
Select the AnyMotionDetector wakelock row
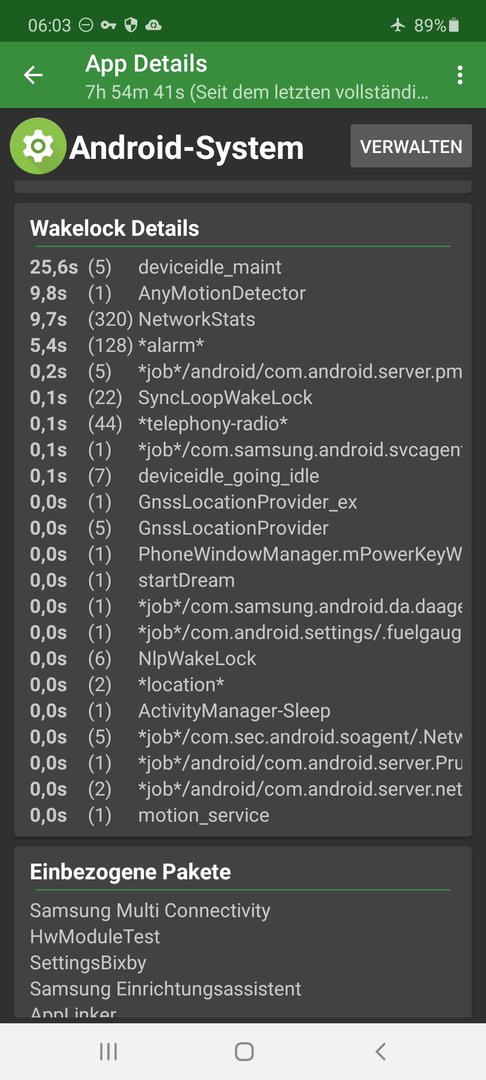244,293
